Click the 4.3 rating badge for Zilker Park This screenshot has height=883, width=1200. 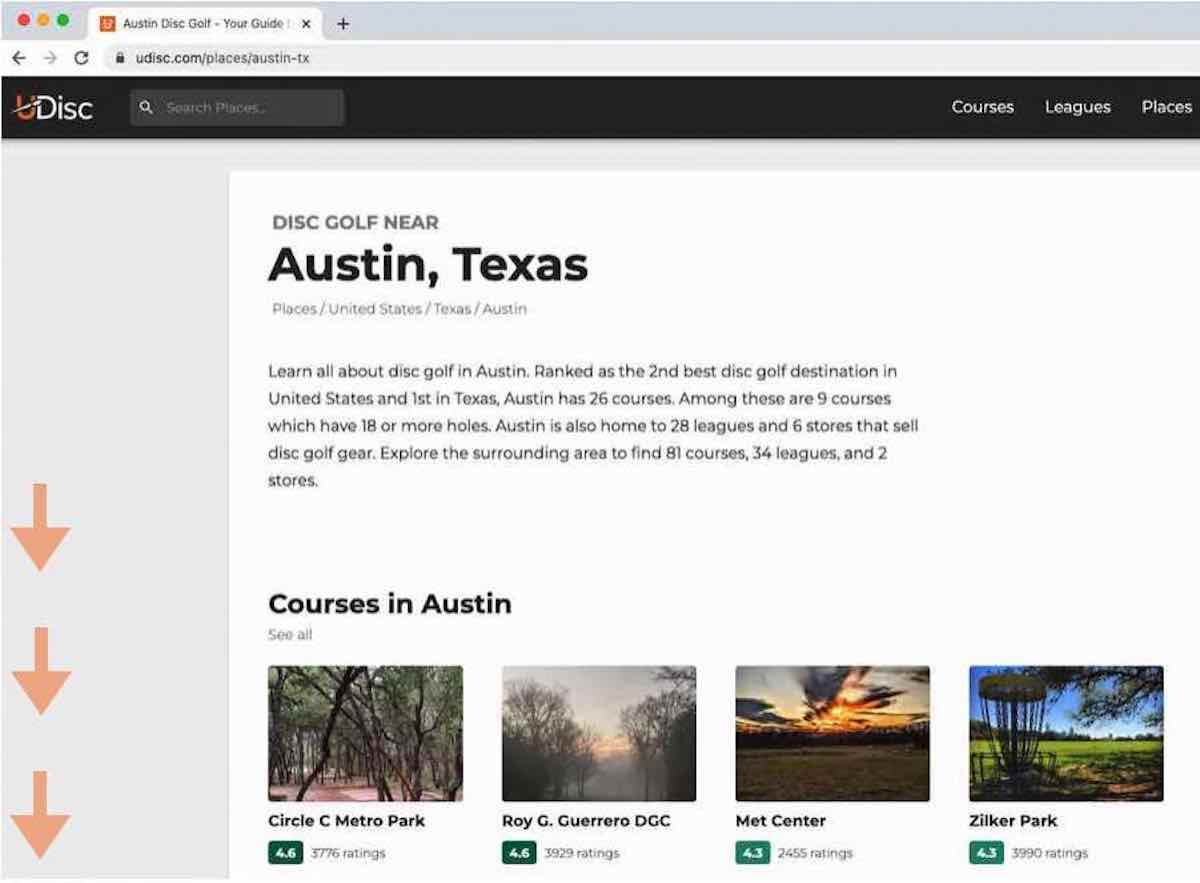986,853
